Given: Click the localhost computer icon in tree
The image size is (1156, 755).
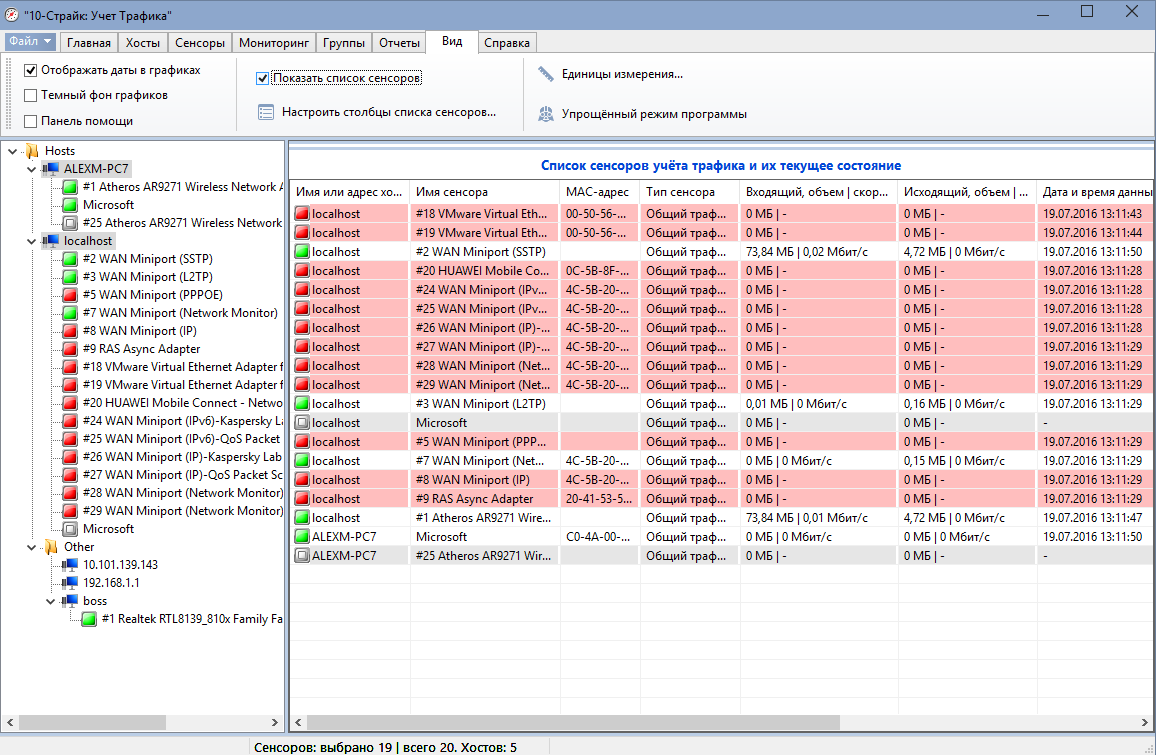Looking at the screenshot, I should [x=51, y=240].
